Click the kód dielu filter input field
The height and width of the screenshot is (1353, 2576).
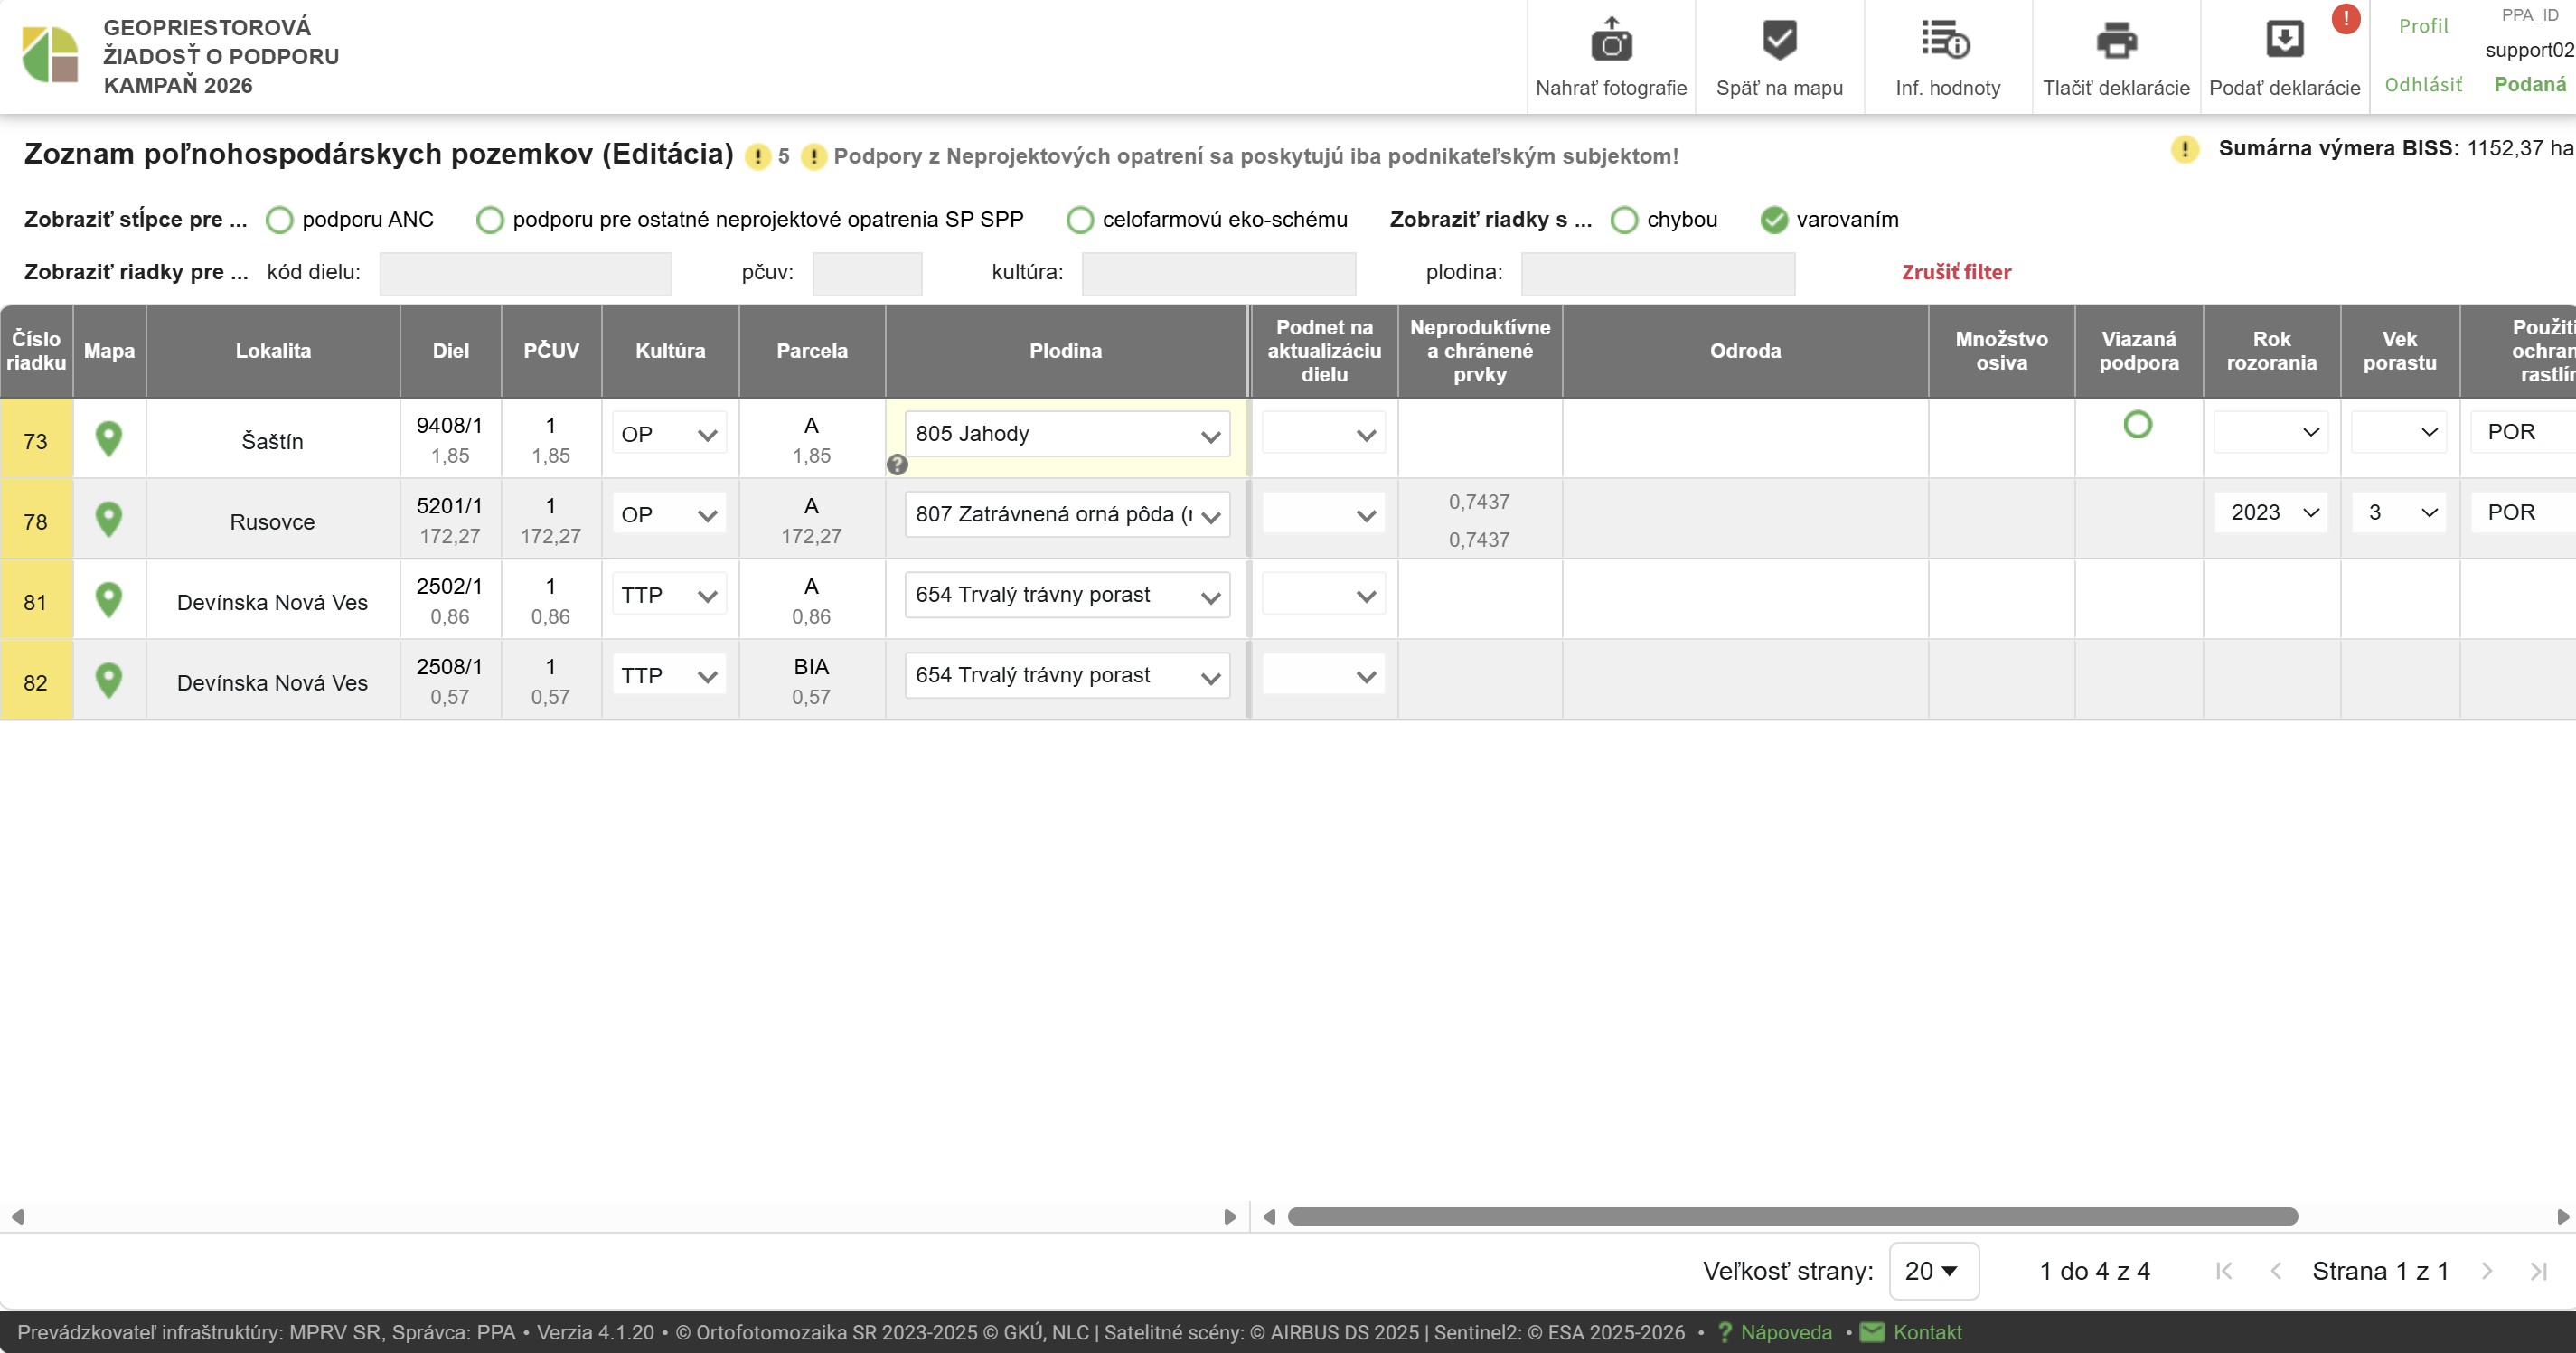525,273
